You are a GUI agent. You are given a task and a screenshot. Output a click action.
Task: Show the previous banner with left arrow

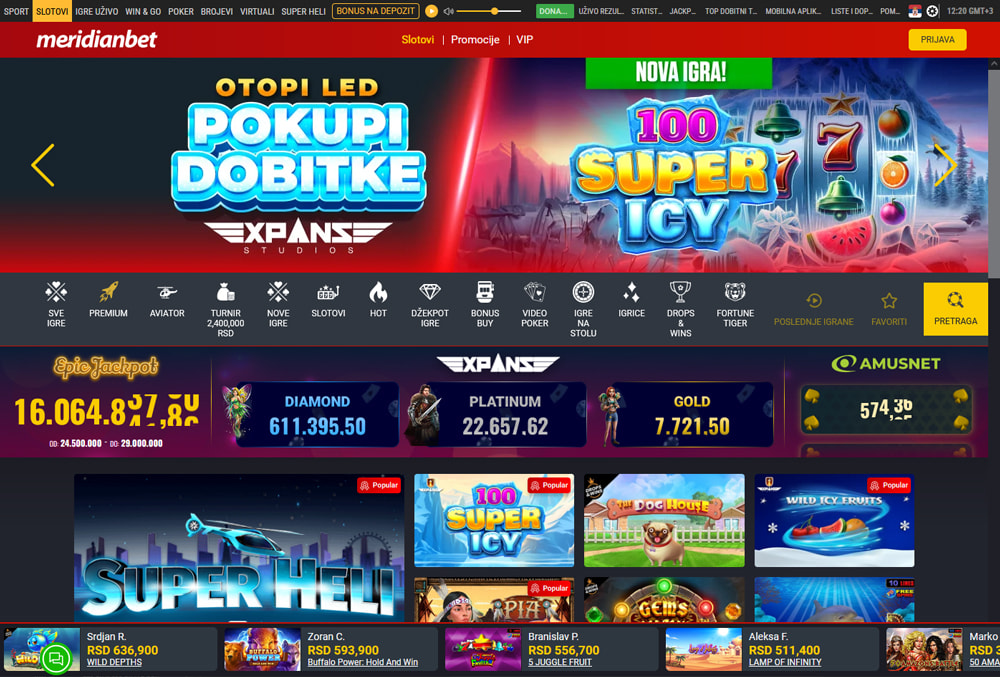click(x=43, y=165)
